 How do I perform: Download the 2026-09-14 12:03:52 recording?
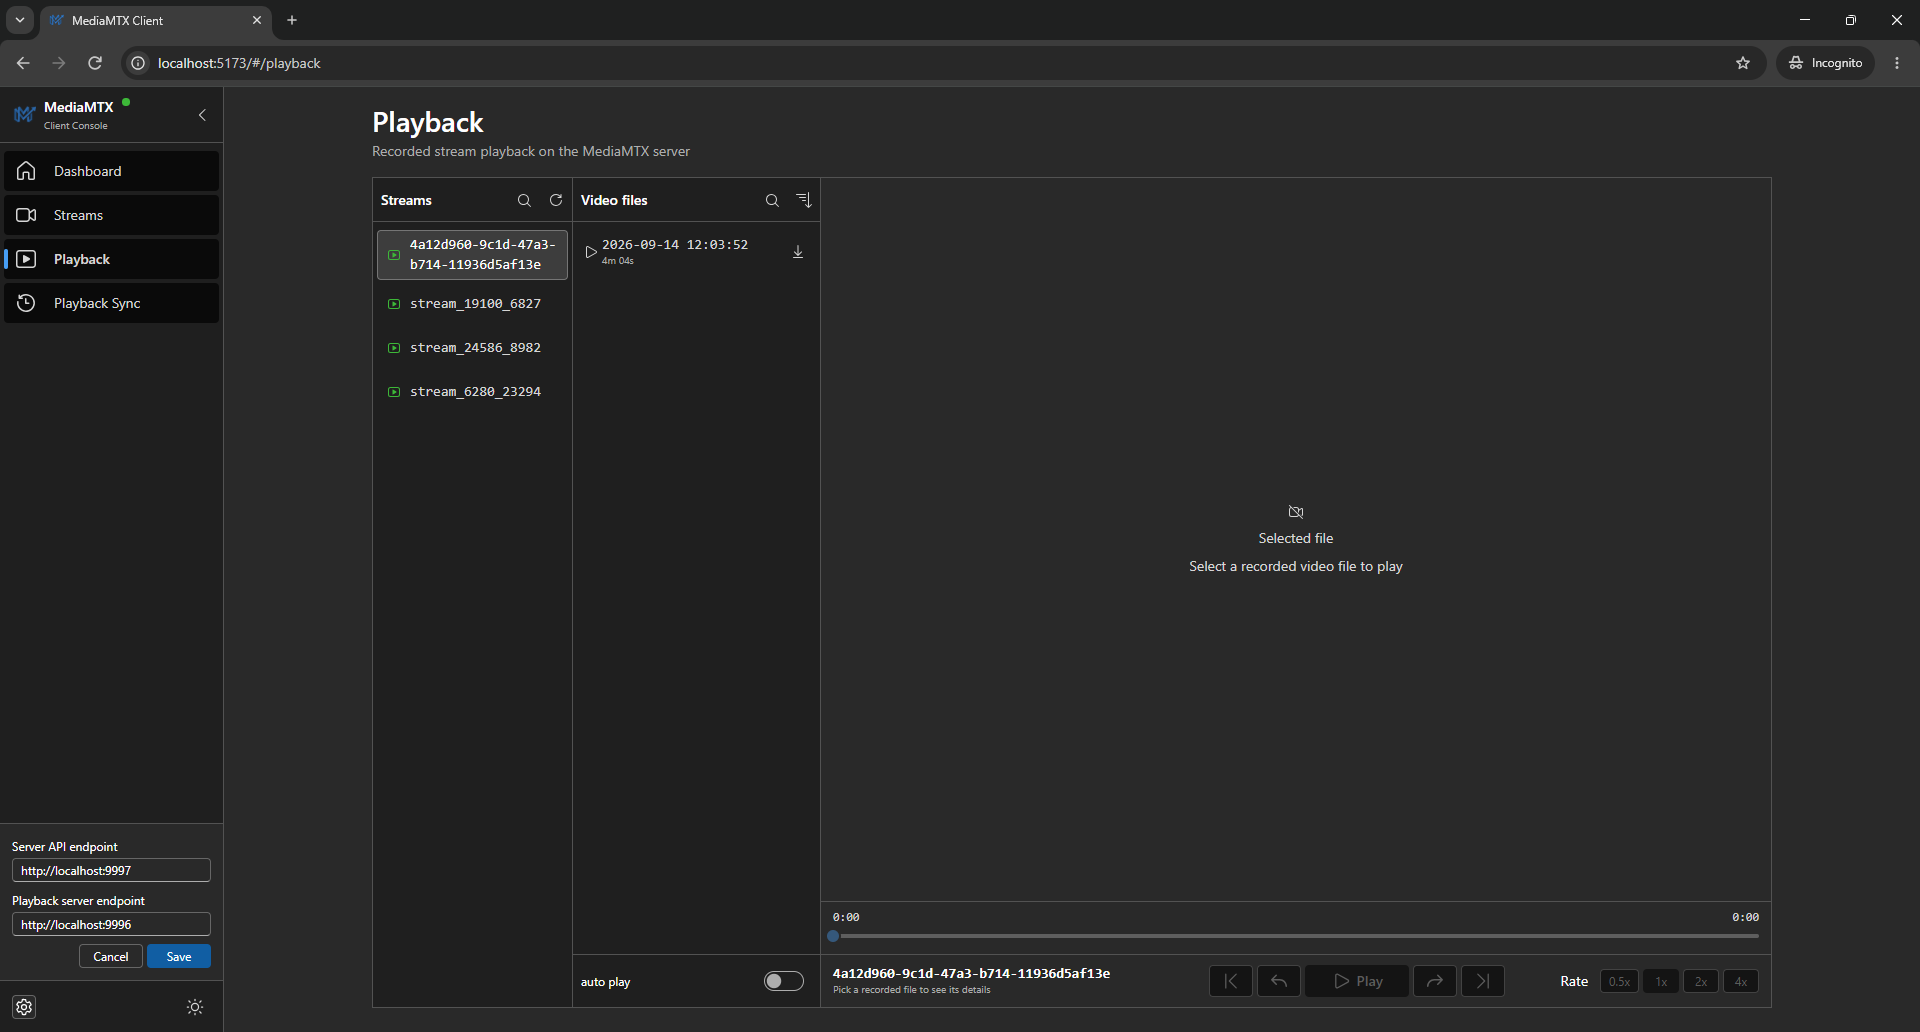click(798, 252)
